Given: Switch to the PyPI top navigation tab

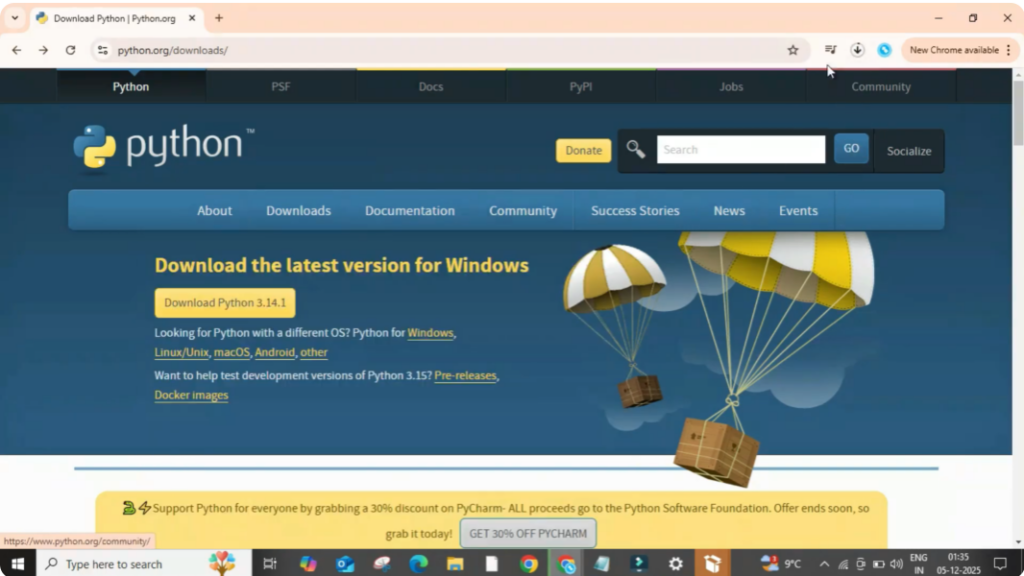Looking at the screenshot, I should [x=580, y=87].
